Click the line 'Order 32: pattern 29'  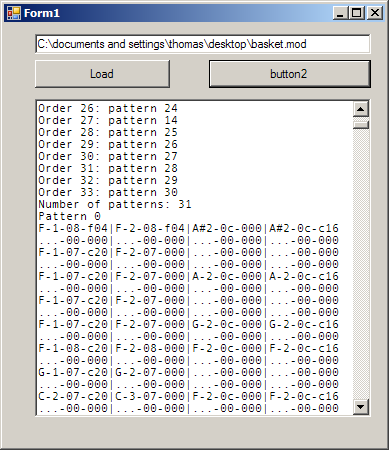pyautogui.click(x=108, y=180)
